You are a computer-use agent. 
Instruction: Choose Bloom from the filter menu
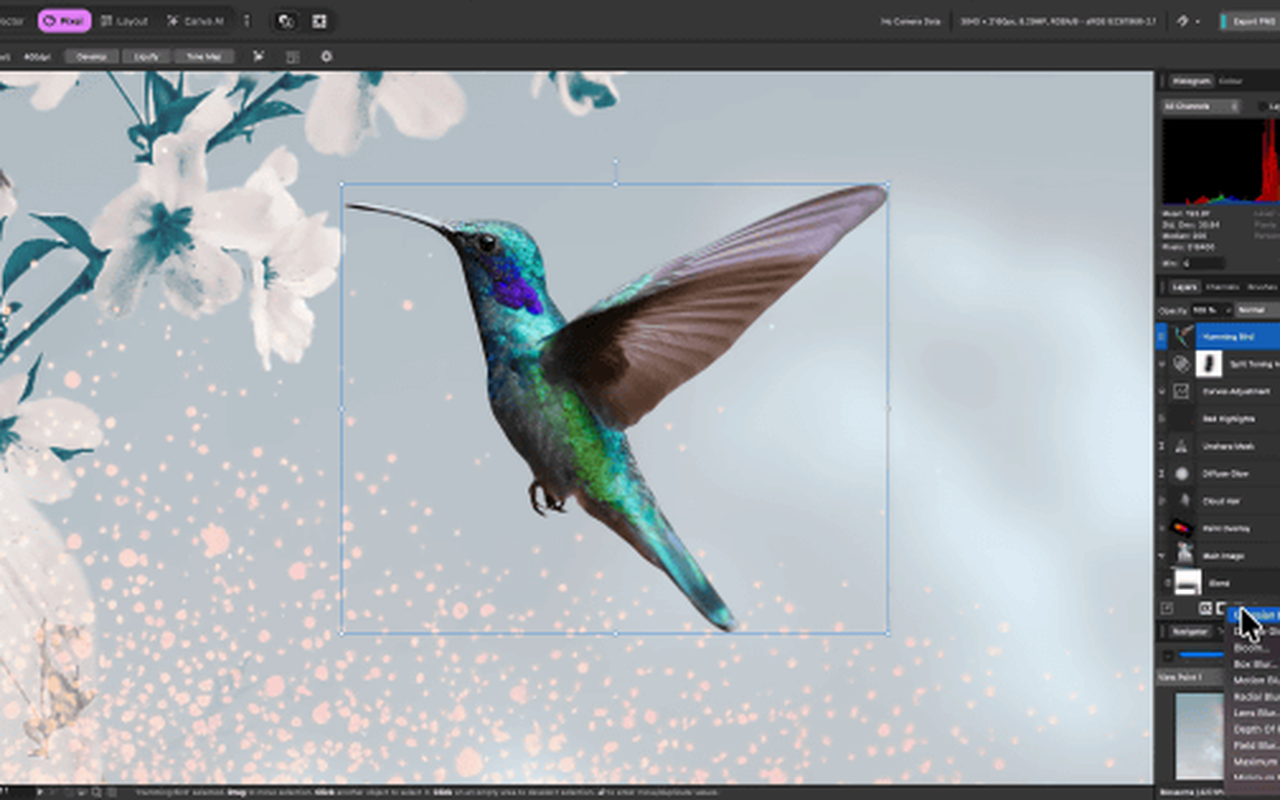tap(1253, 647)
